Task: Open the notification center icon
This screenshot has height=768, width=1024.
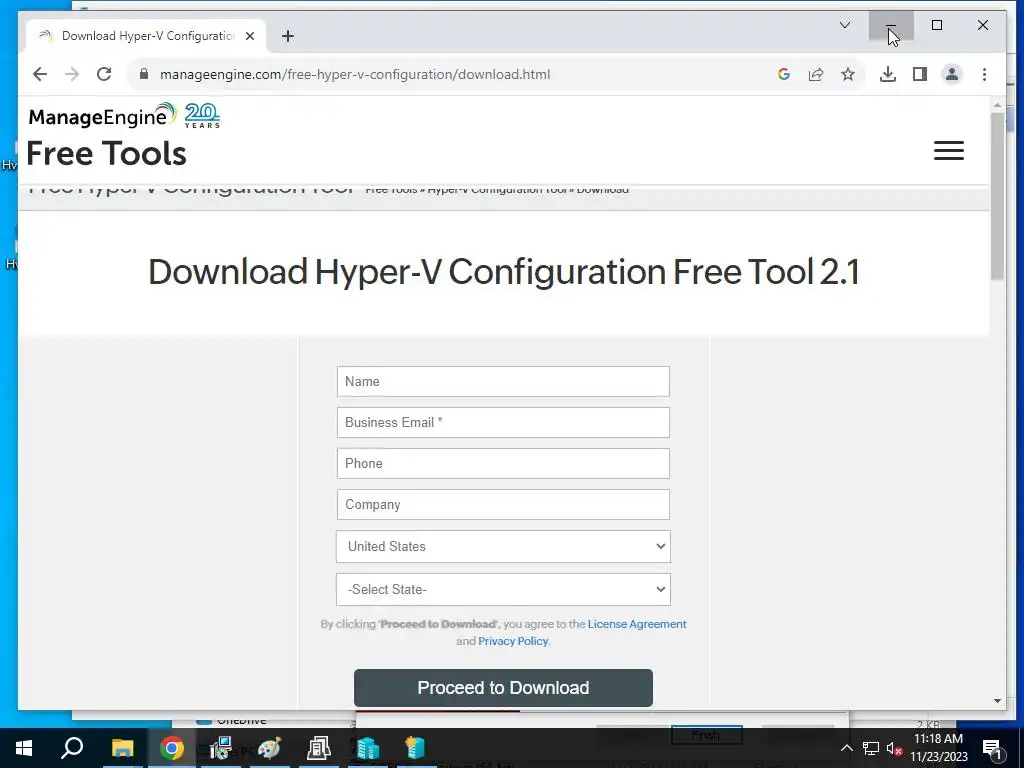Action: coord(992,748)
